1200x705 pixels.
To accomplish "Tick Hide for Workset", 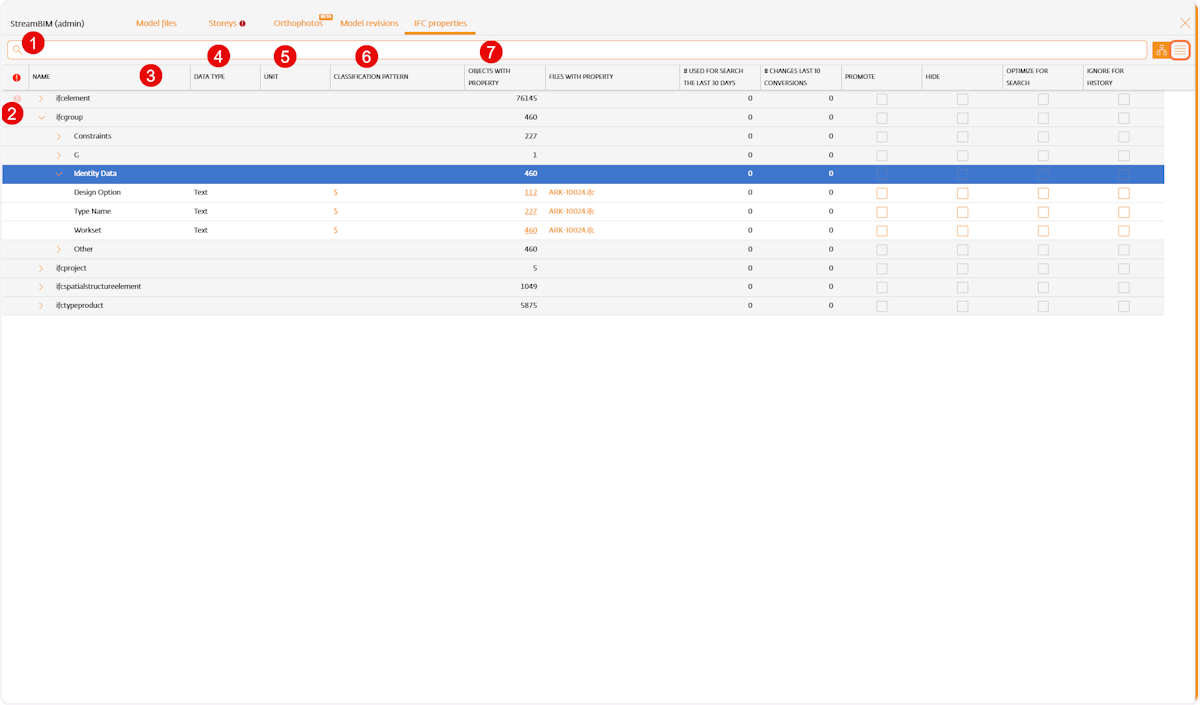I will pyautogui.click(x=962, y=231).
